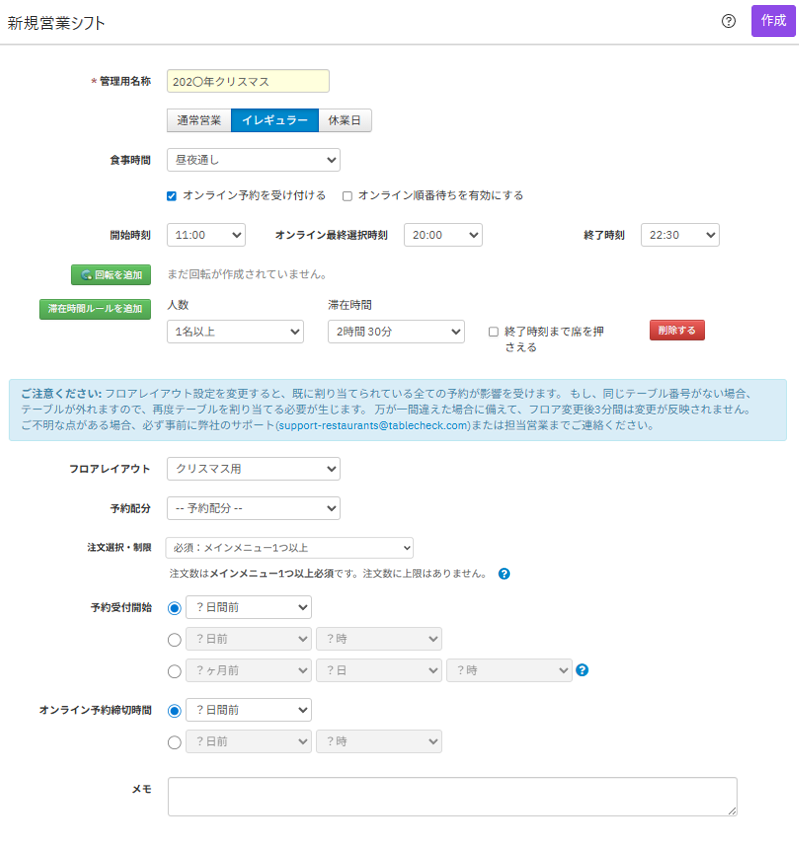Open 予約受付開始 ?日間前 dropdown
This screenshot has height=847, width=801.
pyautogui.click(x=248, y=607)
